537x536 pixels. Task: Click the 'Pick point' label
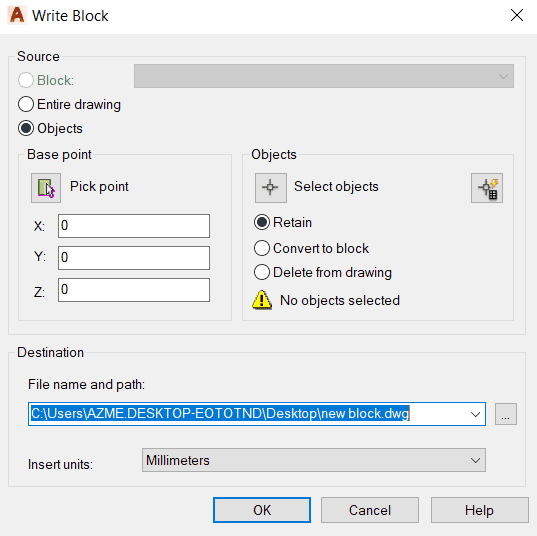tap(99, 187)
